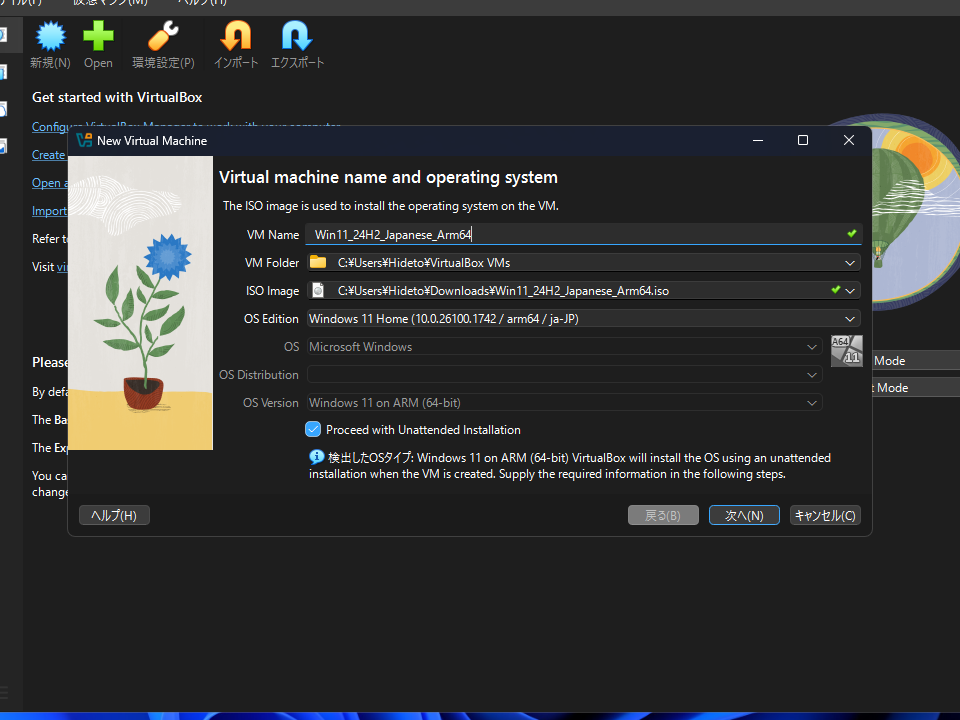Click the インポート import icon
The image size is (960, 720).
(x=235, y=40)
